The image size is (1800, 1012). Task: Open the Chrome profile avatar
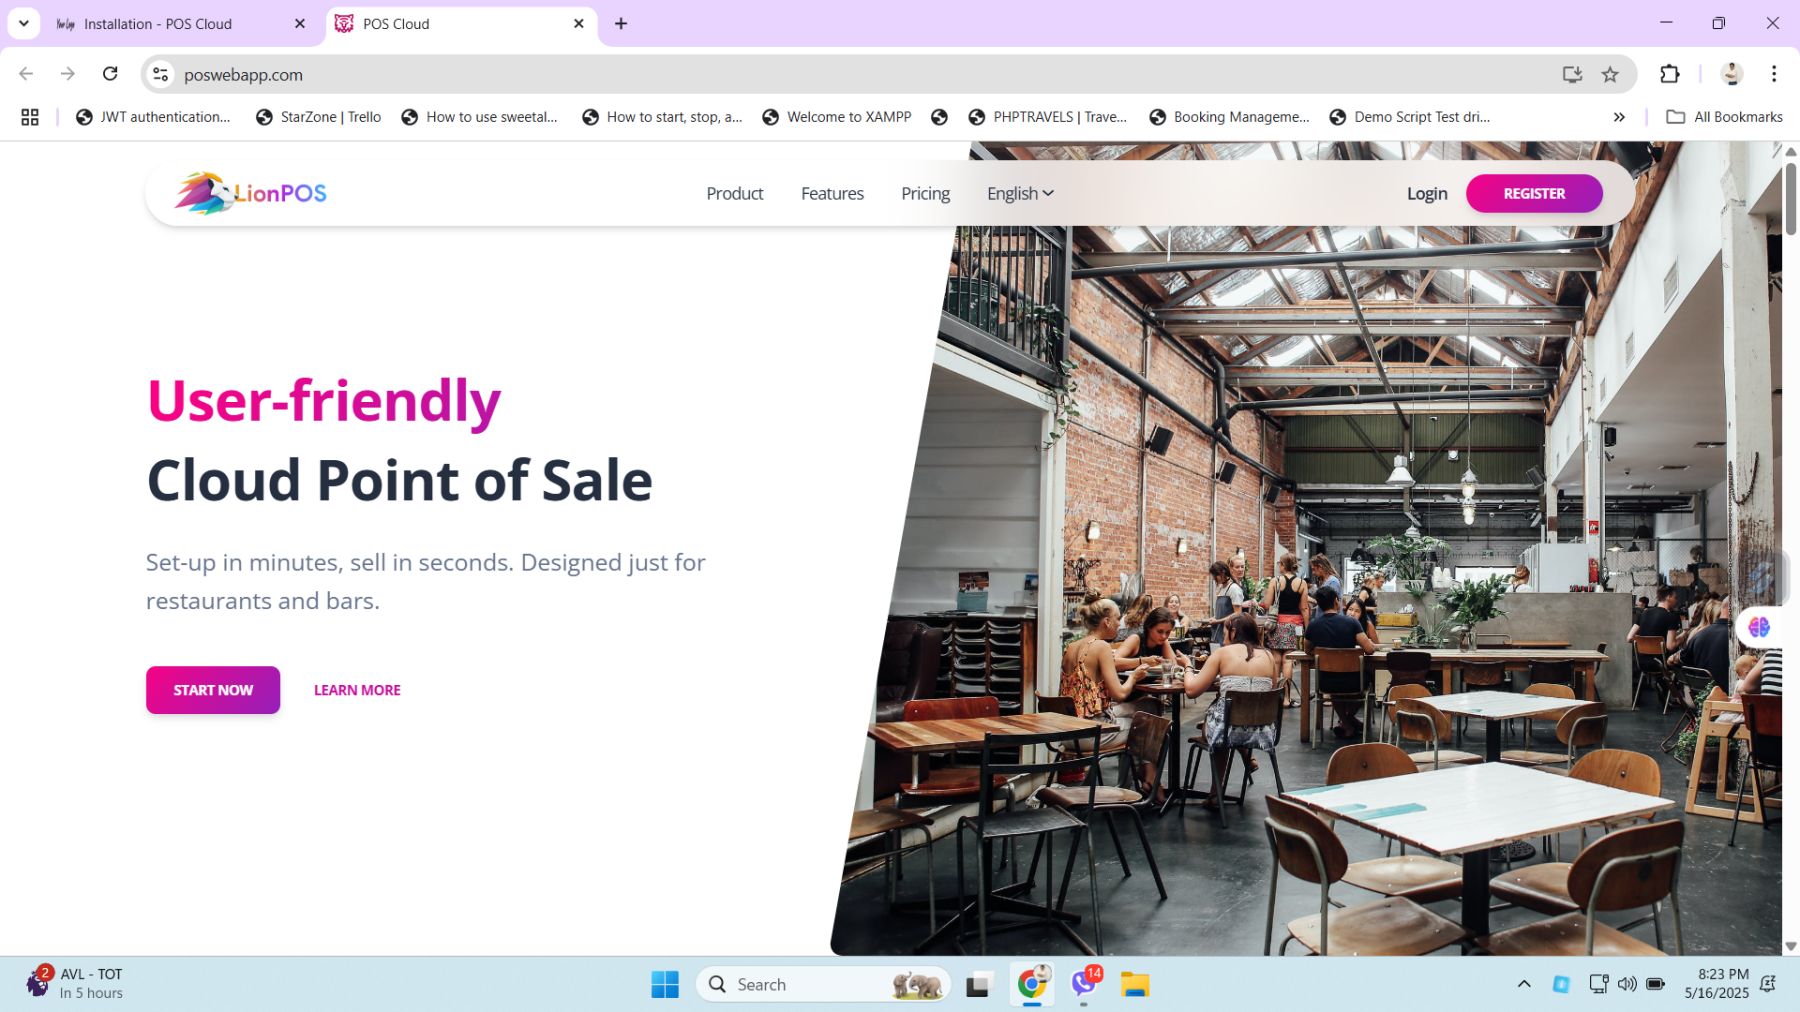[x=1732, y=74]
